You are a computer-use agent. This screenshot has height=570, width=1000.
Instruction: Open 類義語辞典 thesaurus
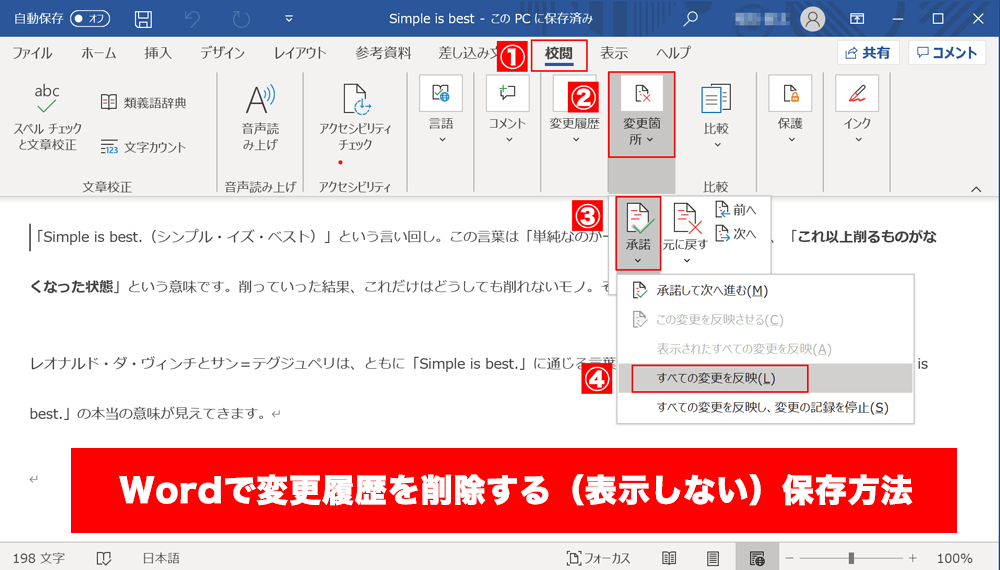point(143,102)
